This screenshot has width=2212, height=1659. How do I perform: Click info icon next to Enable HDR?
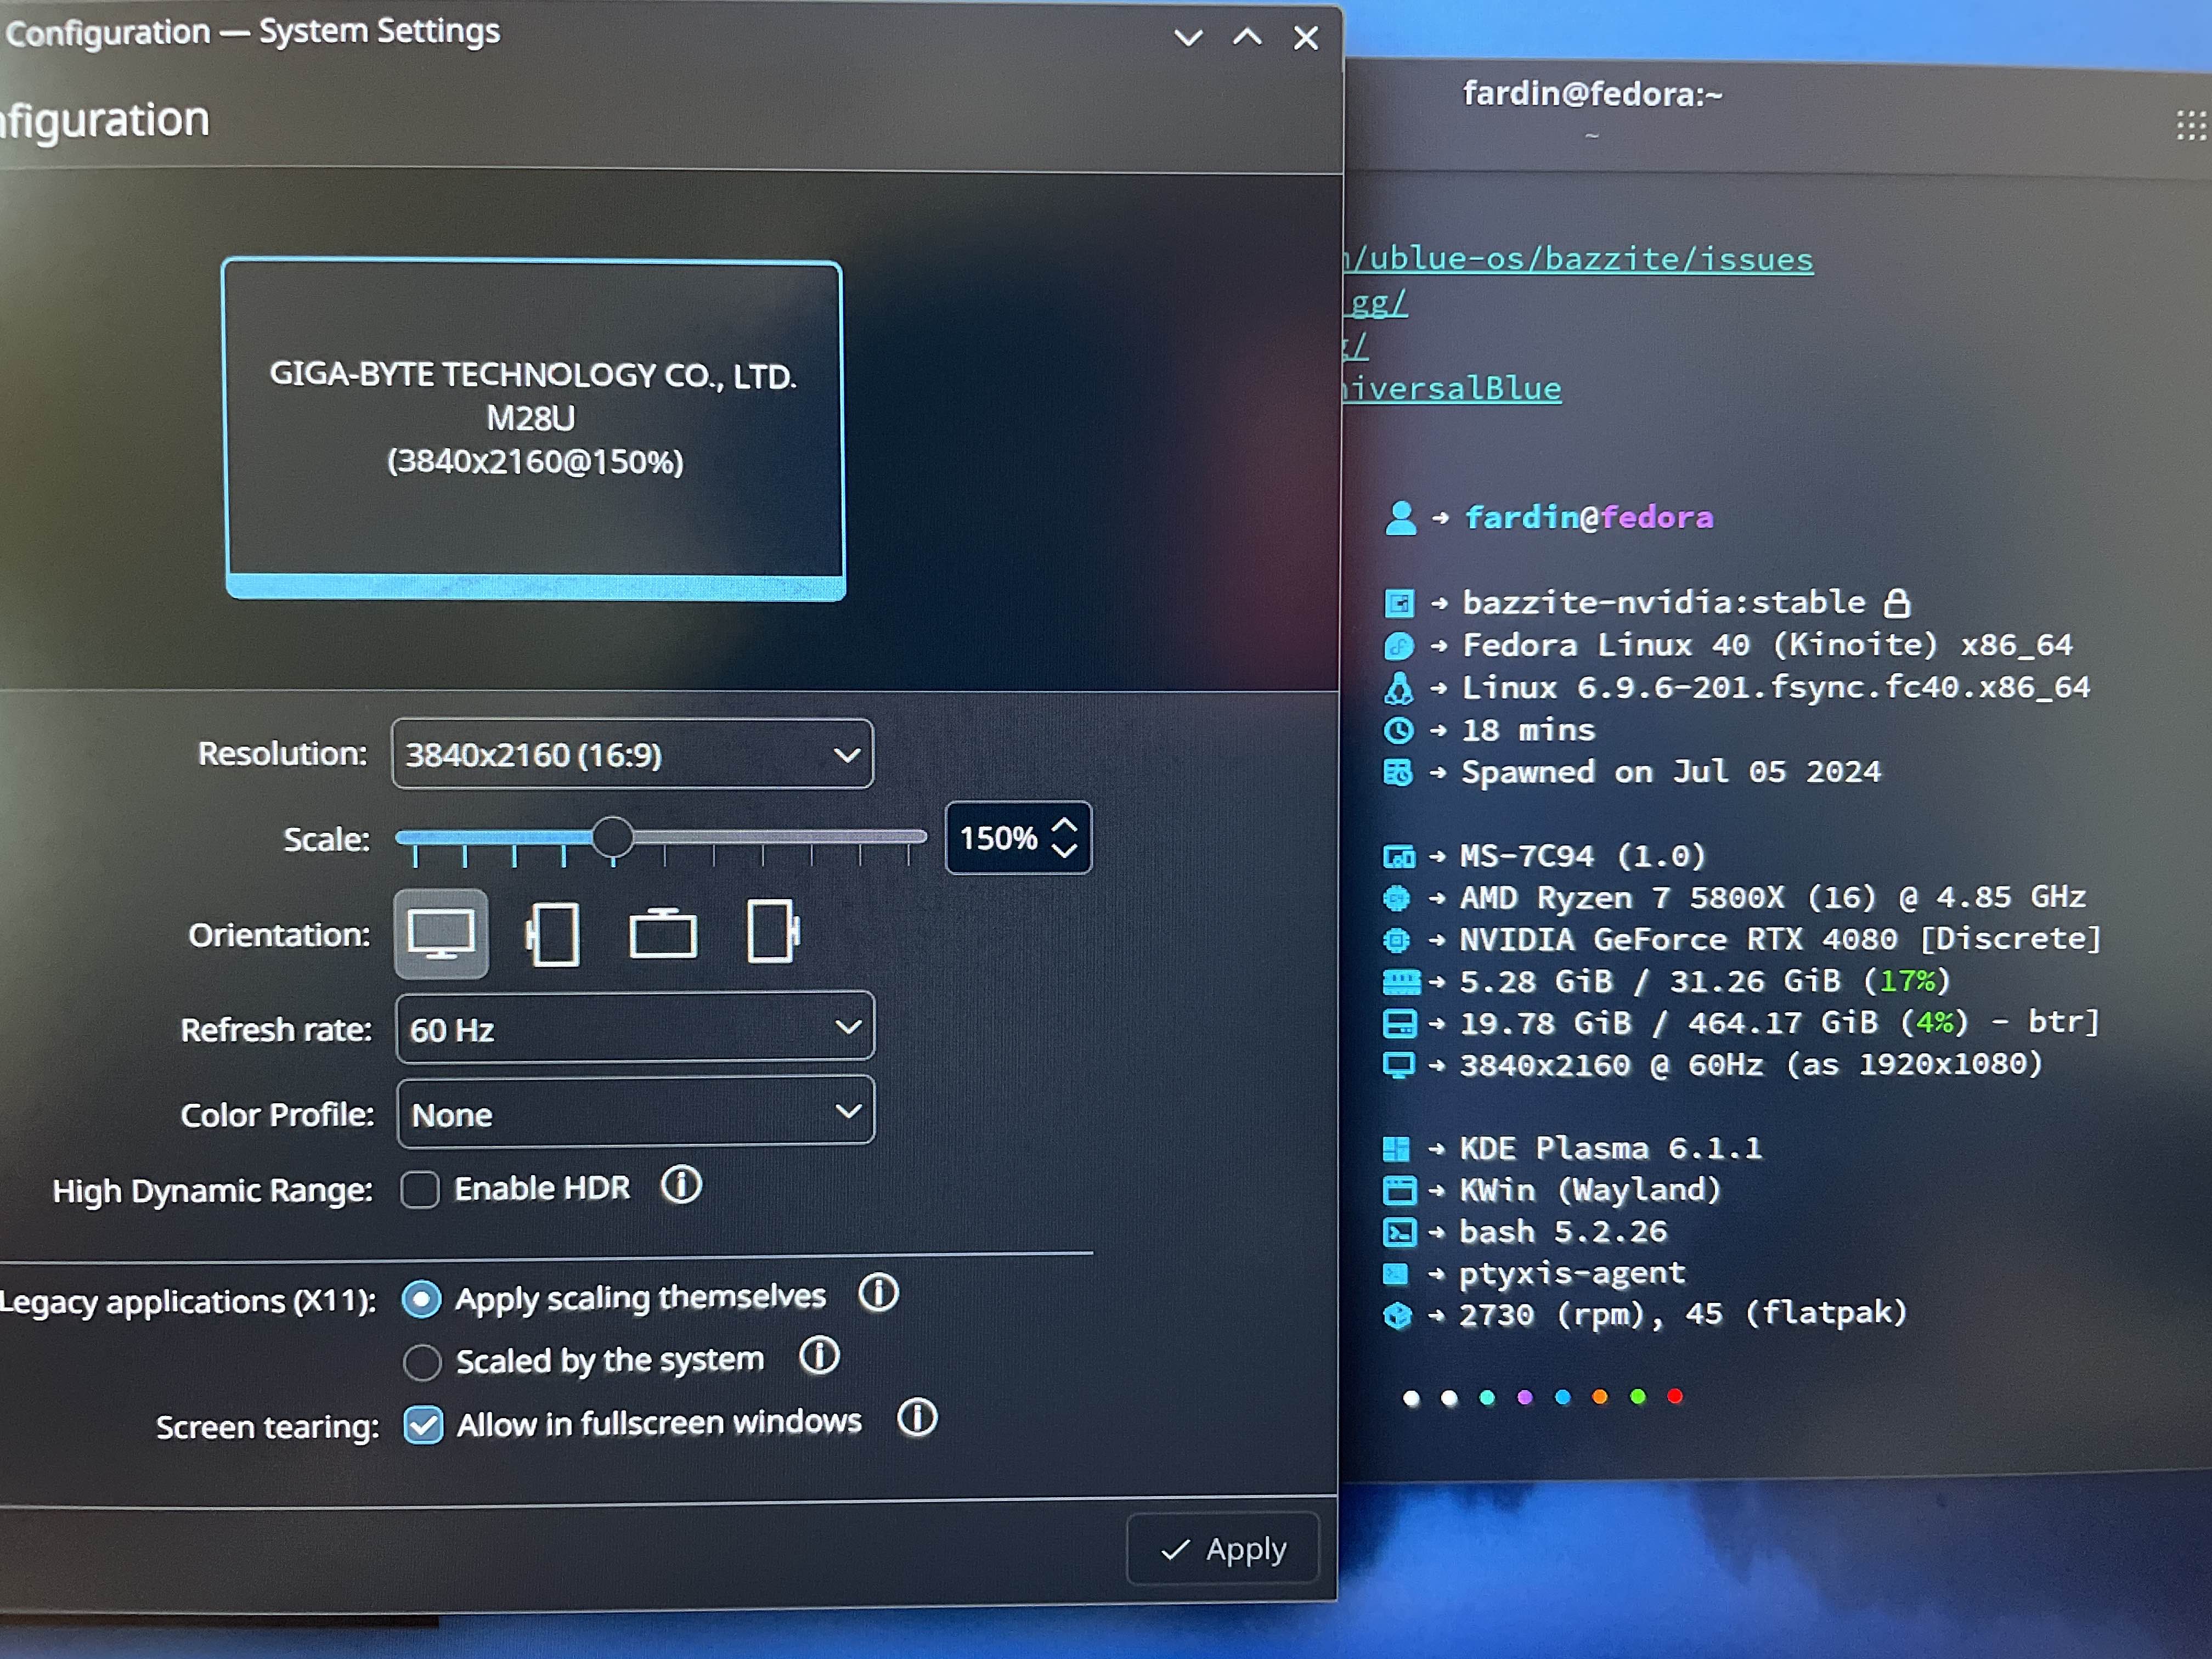tap(681, 1186)
